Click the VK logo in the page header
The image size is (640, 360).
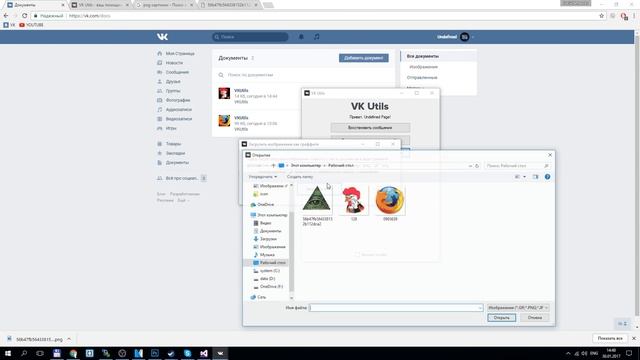click(x=162, y=37)
